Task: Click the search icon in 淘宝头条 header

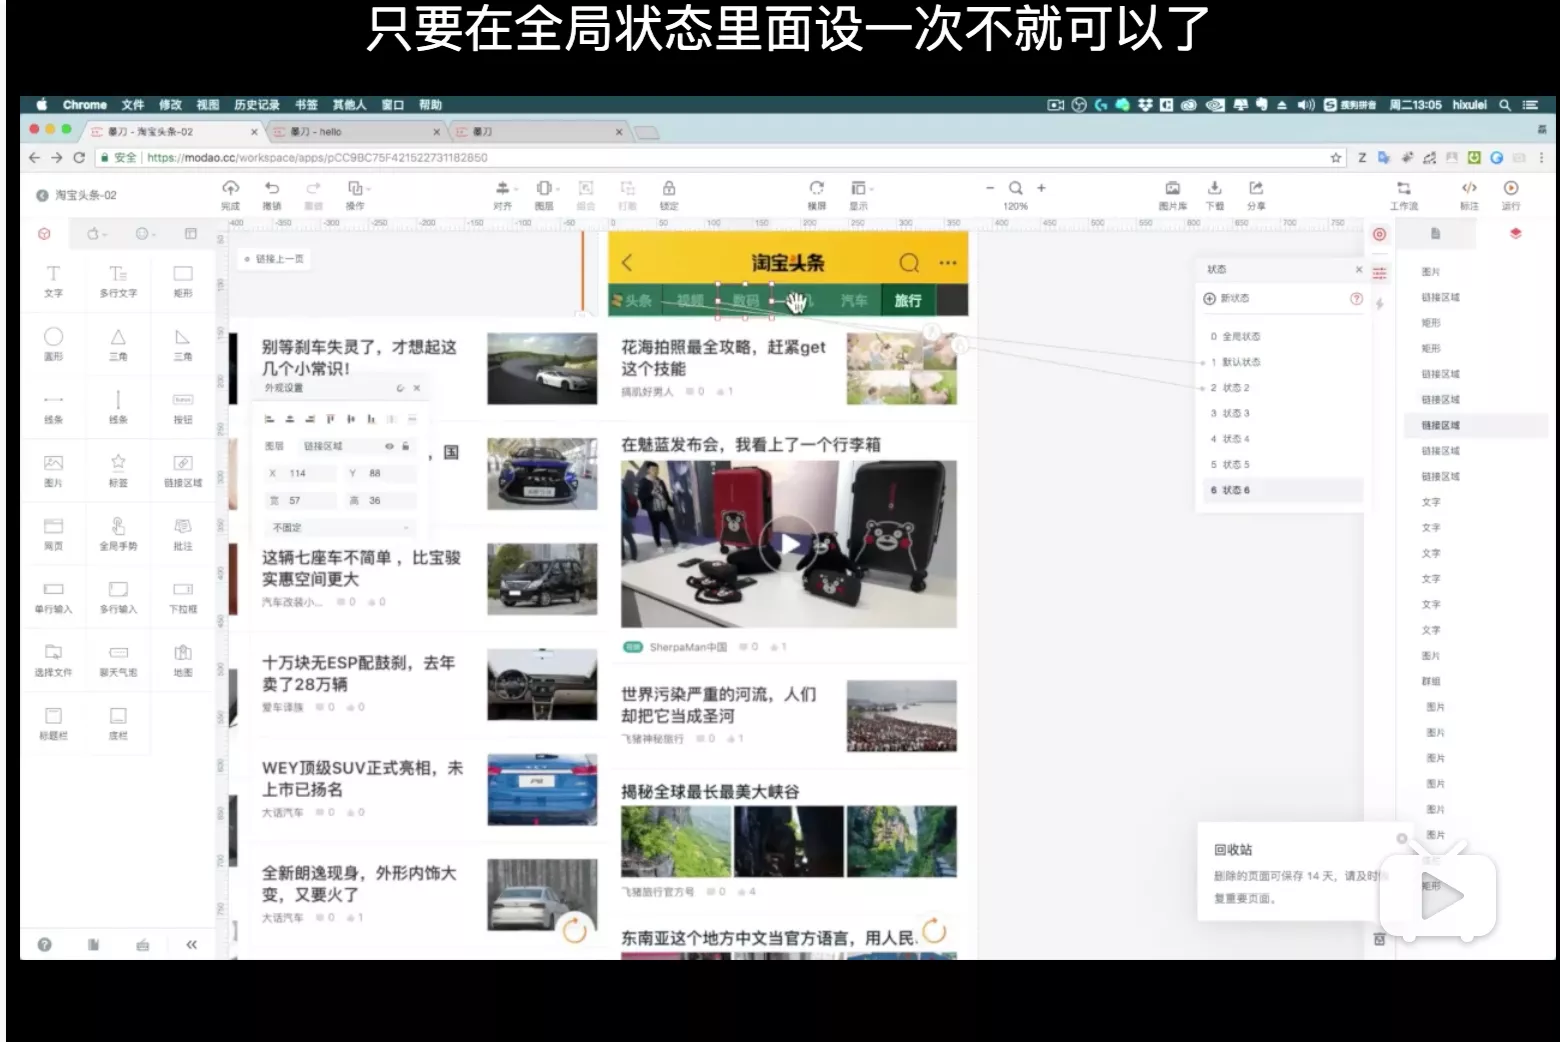Action: [909, 263]
